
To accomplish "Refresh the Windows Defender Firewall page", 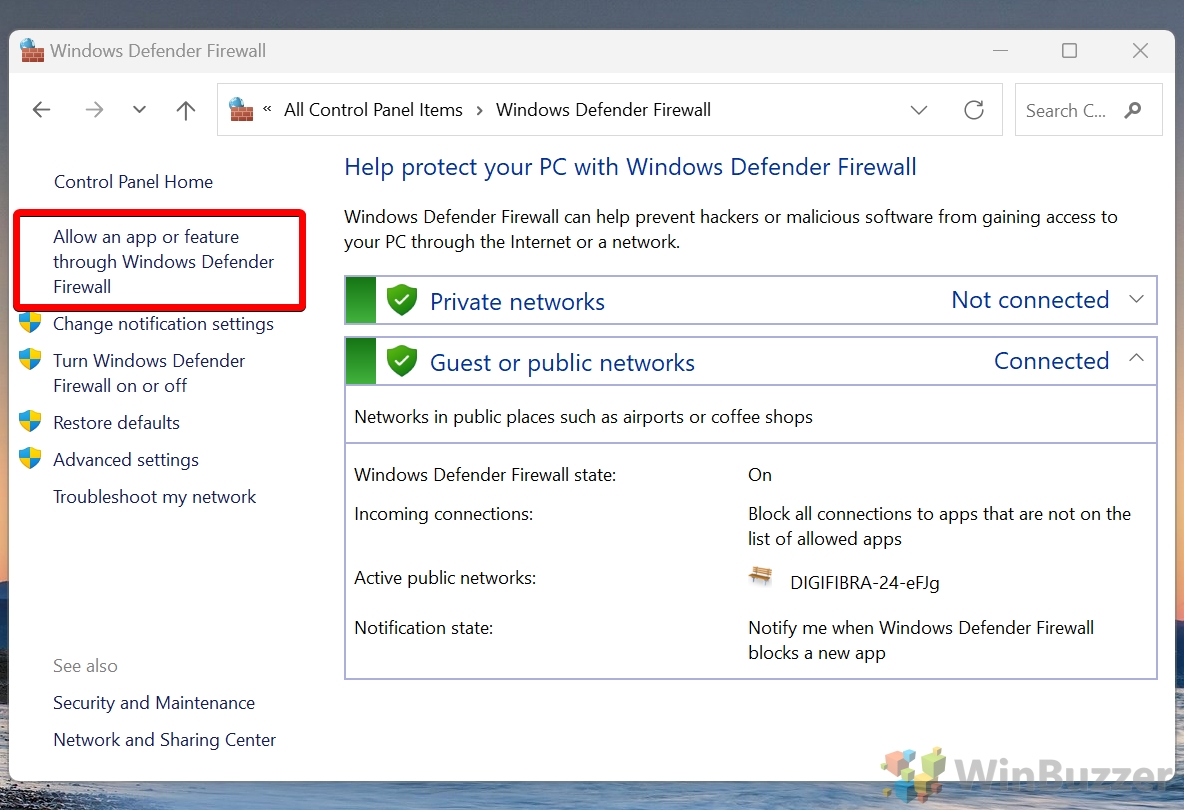I will pos(974,110).
